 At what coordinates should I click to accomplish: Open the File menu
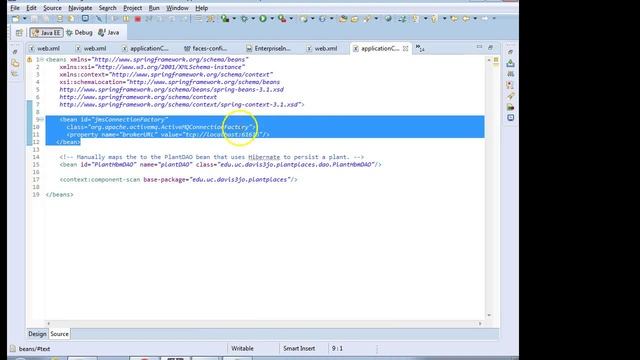tap(15, 8)
